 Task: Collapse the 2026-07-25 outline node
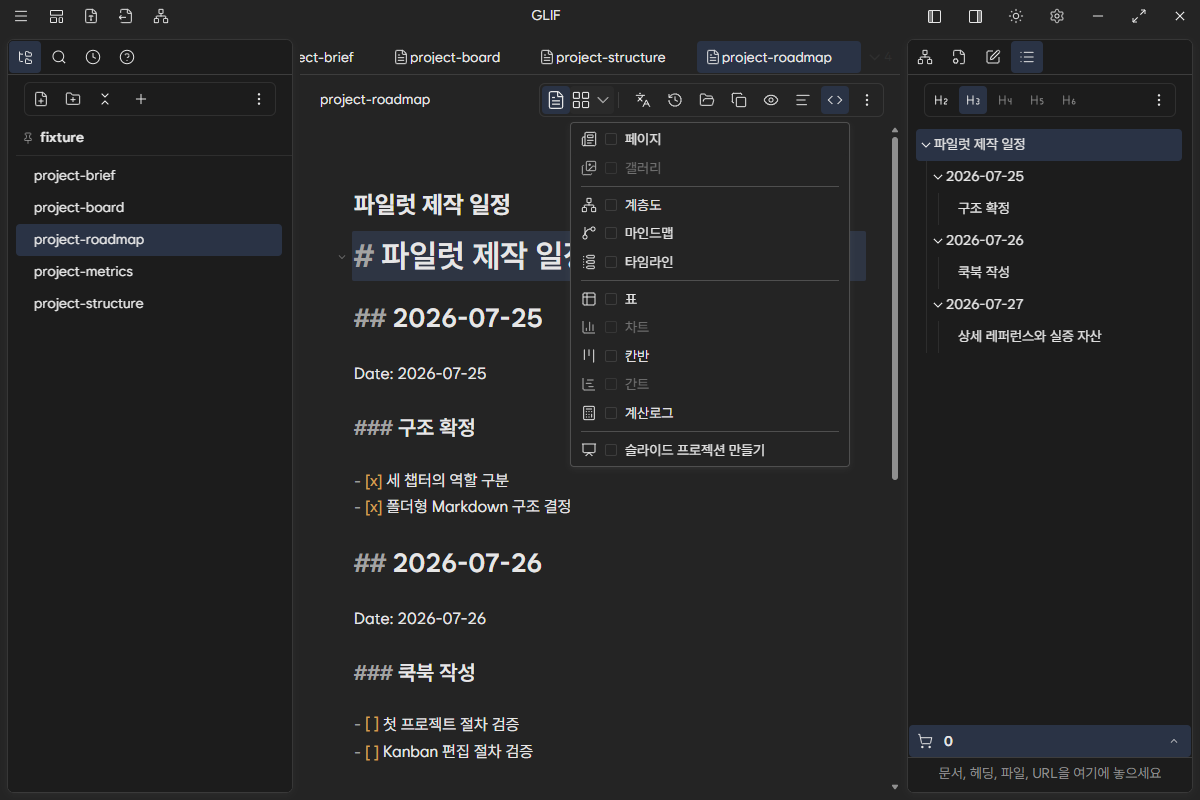click(937, 176)
